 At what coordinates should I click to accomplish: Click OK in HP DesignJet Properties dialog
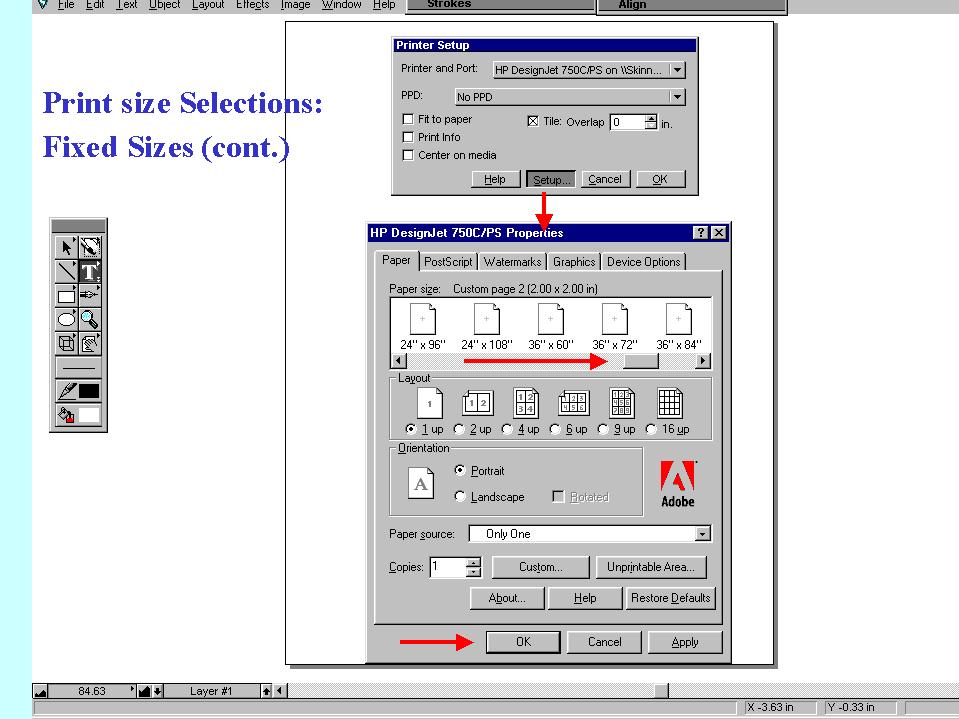pyautogui.click(x=523, y=642)
